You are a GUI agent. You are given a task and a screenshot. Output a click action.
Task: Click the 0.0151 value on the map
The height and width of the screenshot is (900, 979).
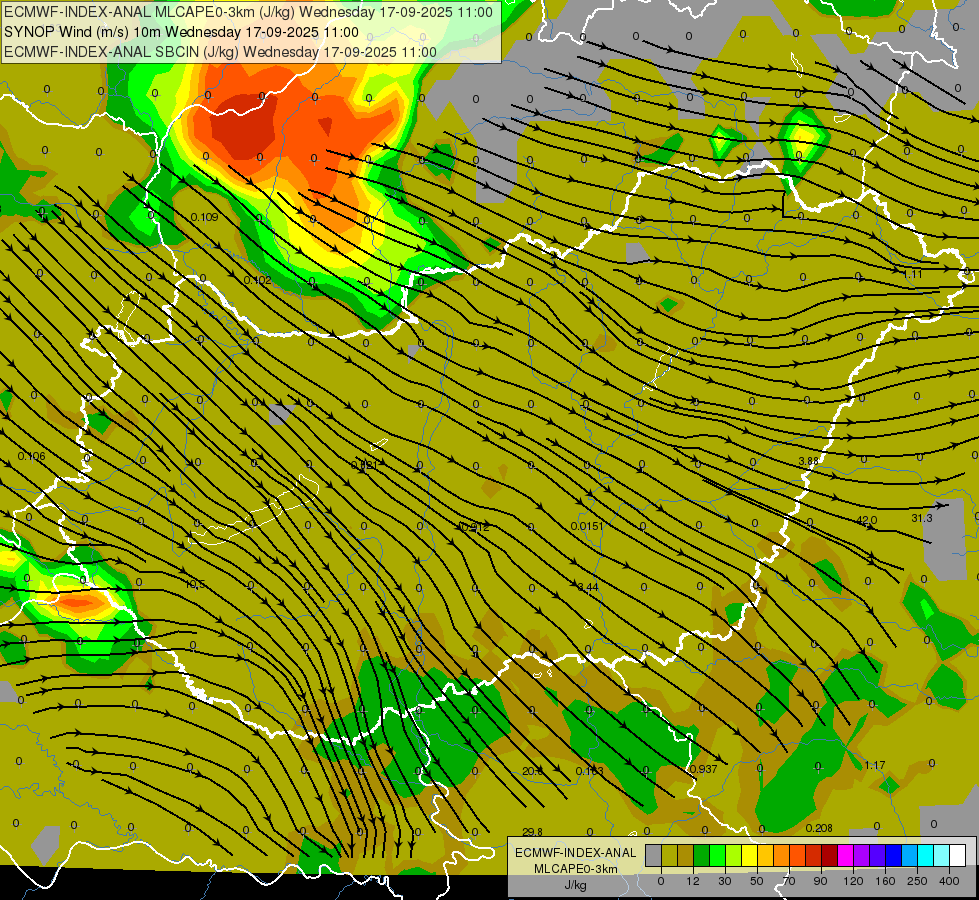[x=587, y=526]
